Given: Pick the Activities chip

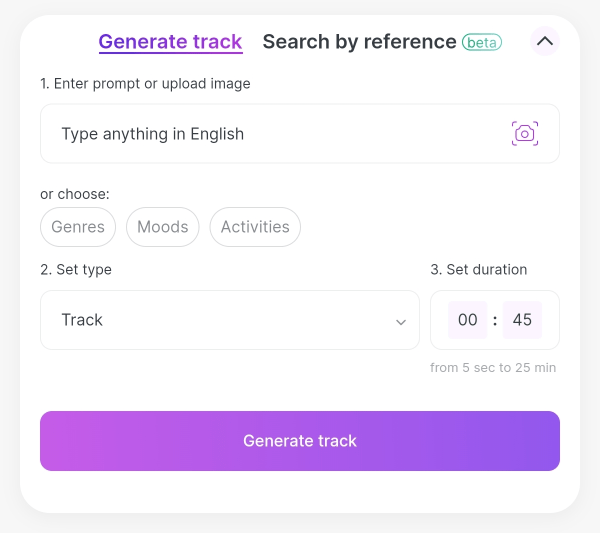Looking at the screenshot, I should (255, 227).
